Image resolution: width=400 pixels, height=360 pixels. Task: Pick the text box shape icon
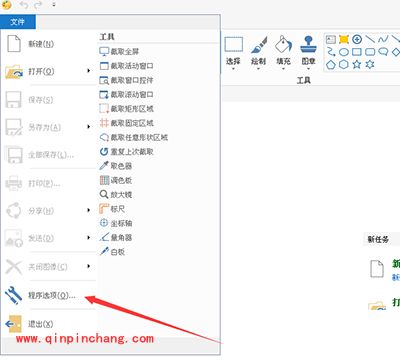point(331,40)
